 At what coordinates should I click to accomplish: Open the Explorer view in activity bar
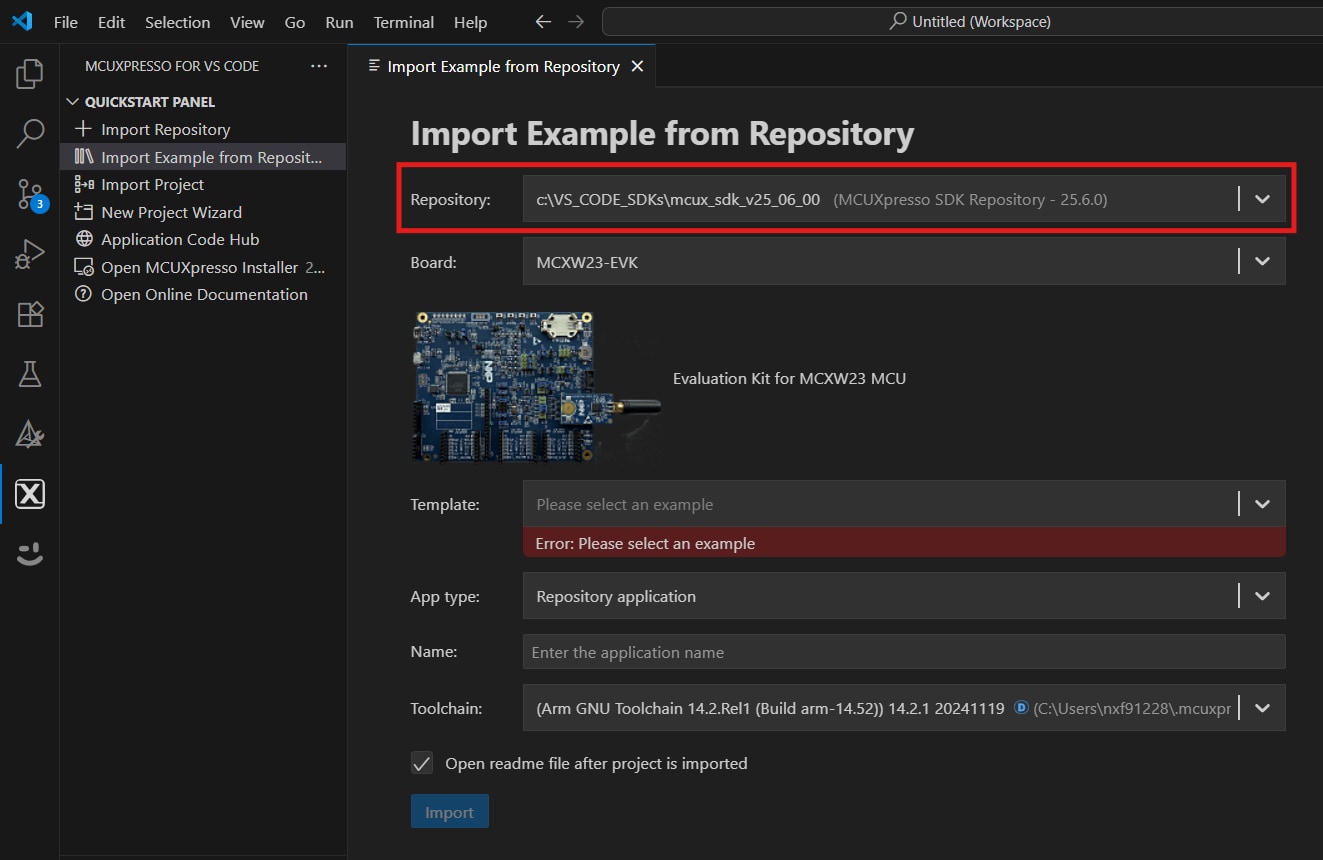[30, 73]
